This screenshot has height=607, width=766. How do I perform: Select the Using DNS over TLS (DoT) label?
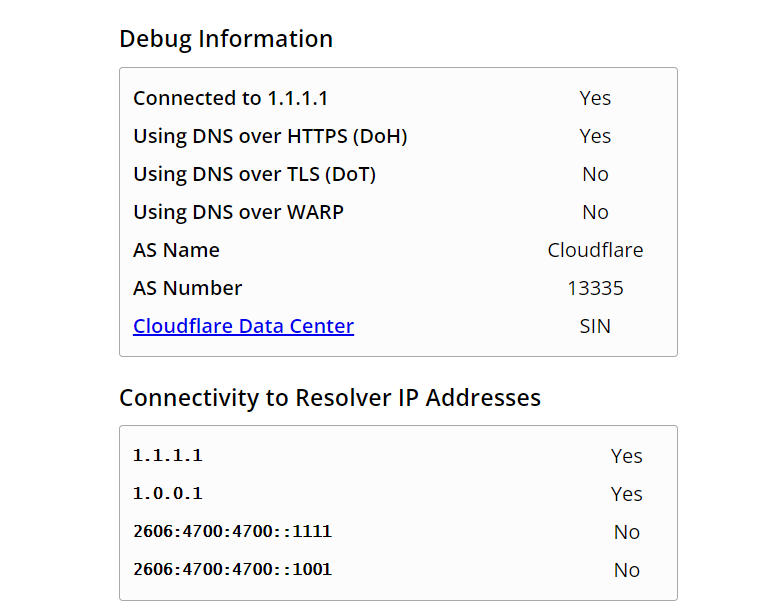pyautogui.click(x=255, y=174)
